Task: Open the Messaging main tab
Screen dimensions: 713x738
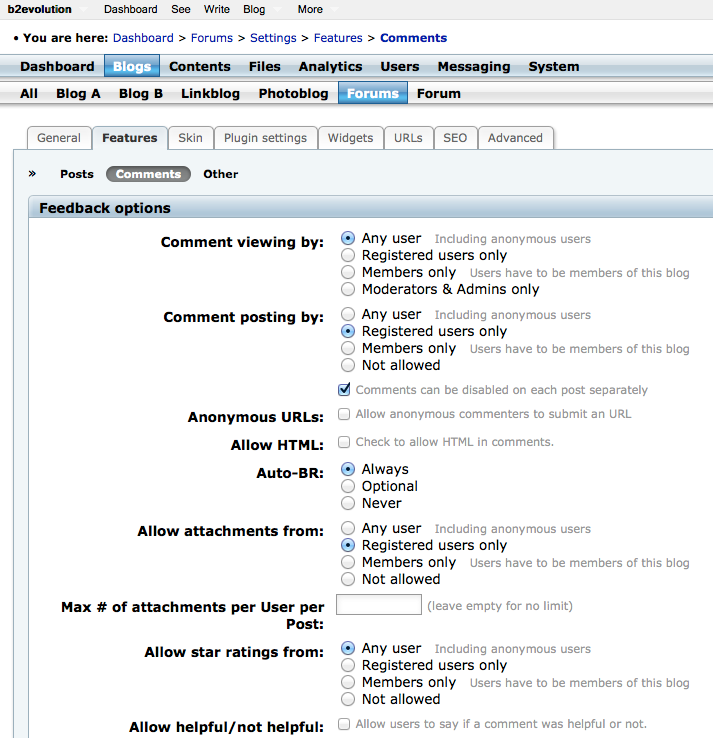Action: [474, 66]
